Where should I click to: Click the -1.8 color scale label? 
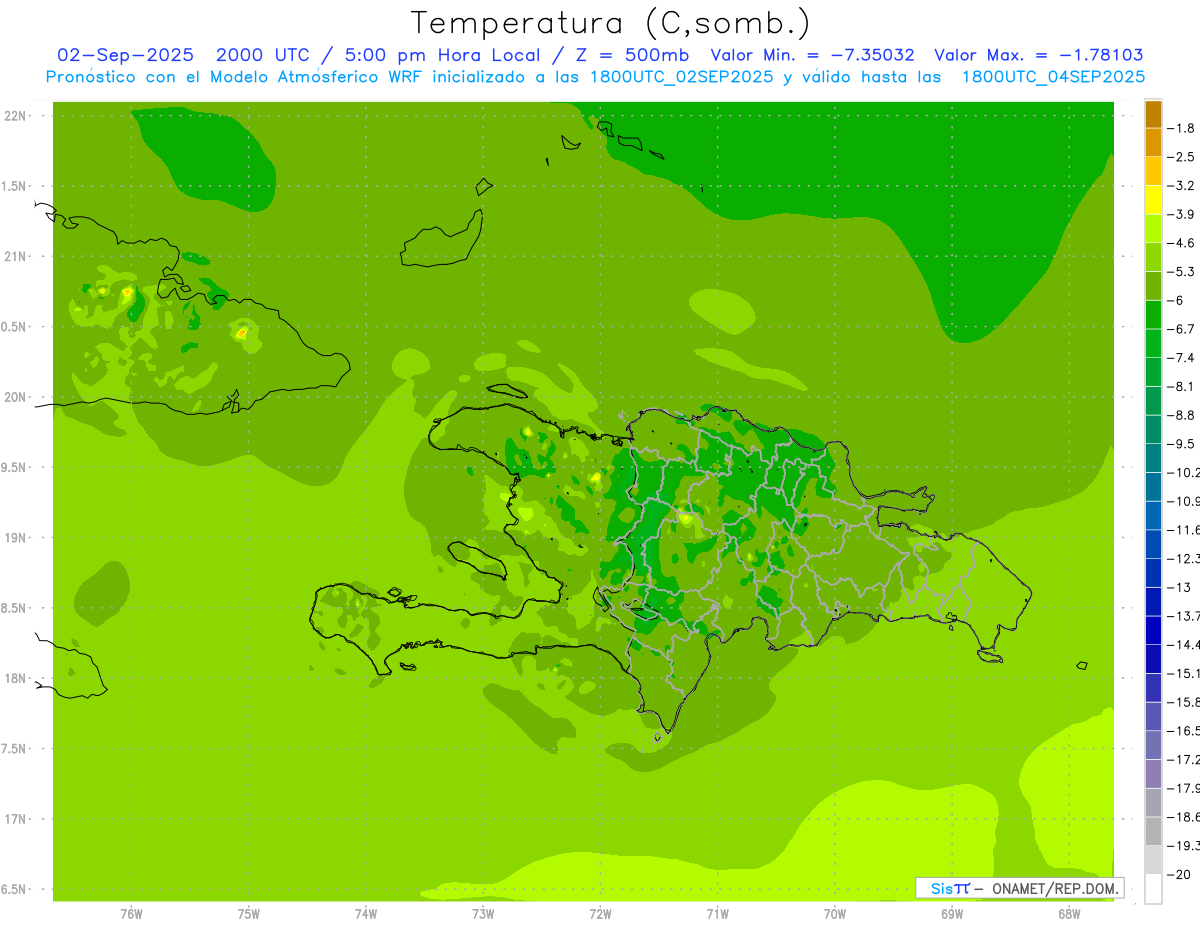pos(1181,128)
